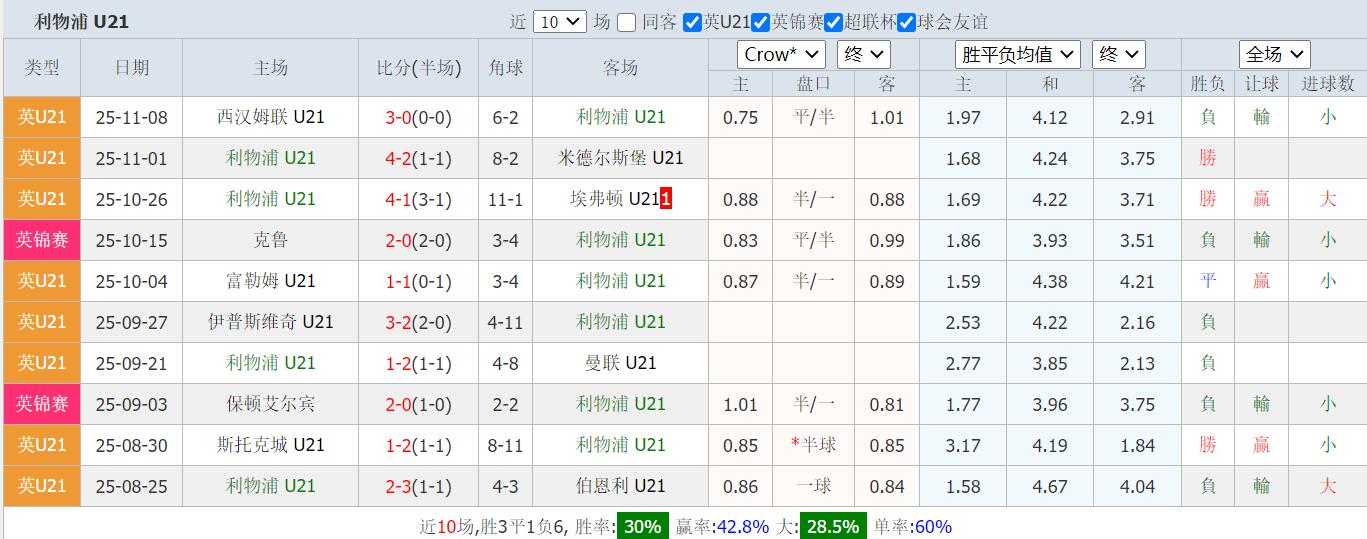
Task: Click the green 30% win rate badge
Action: [642, 526]
